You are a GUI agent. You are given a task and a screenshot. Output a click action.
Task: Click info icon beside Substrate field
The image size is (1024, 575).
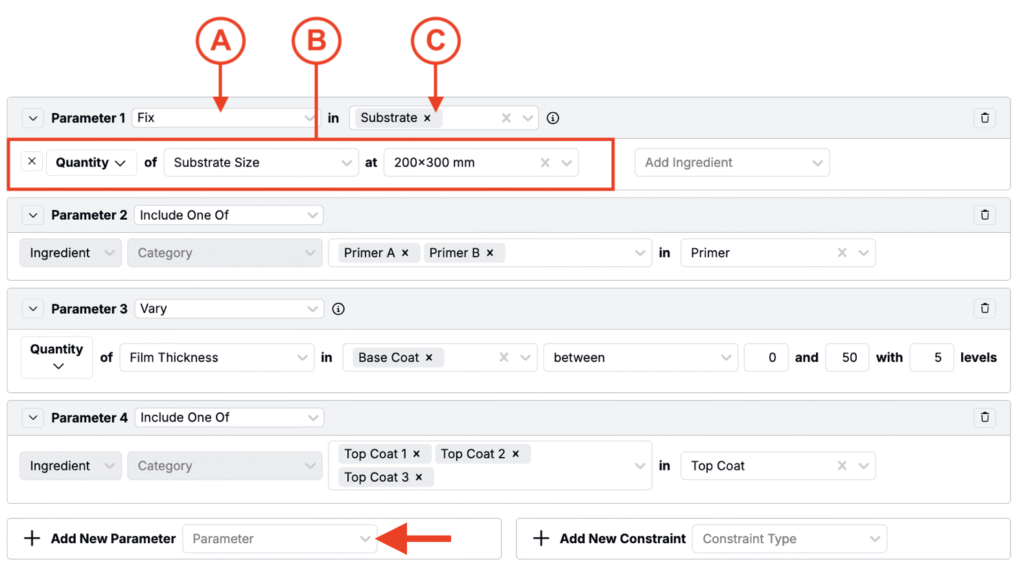coord(553,118)
